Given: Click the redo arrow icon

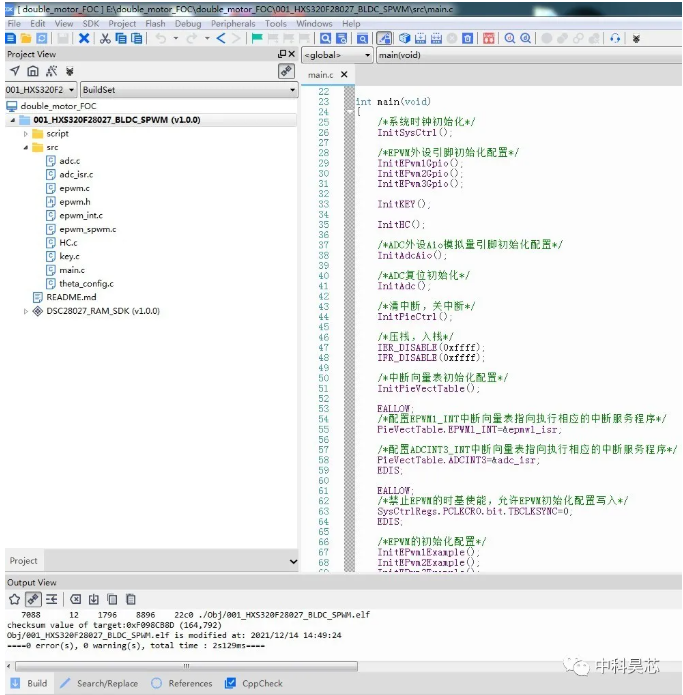Looking at the screenshot, I should click(191, 39).
